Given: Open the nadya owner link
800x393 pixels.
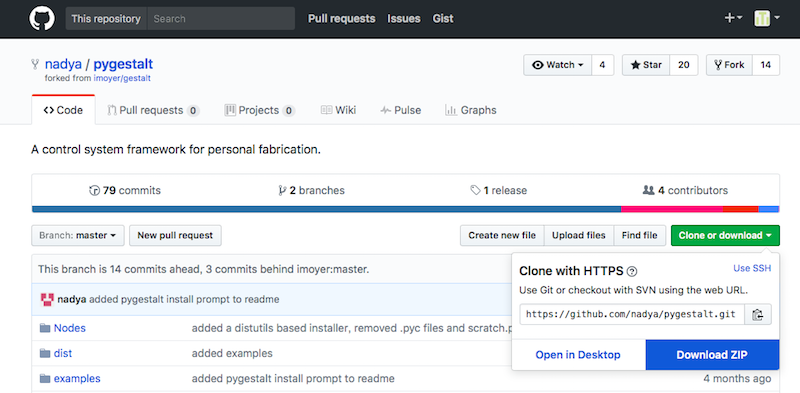Looking at the screenshot, I should pos(62,64).
